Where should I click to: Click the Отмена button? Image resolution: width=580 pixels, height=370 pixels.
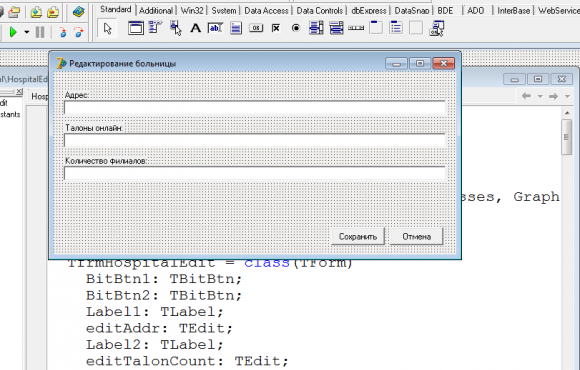click(x=417, y=237)
